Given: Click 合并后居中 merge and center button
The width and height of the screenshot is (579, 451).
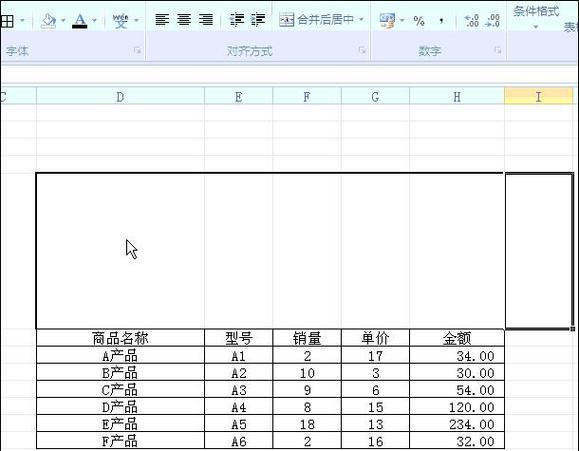Looking at the screenshot, I should tap(316, 20).
